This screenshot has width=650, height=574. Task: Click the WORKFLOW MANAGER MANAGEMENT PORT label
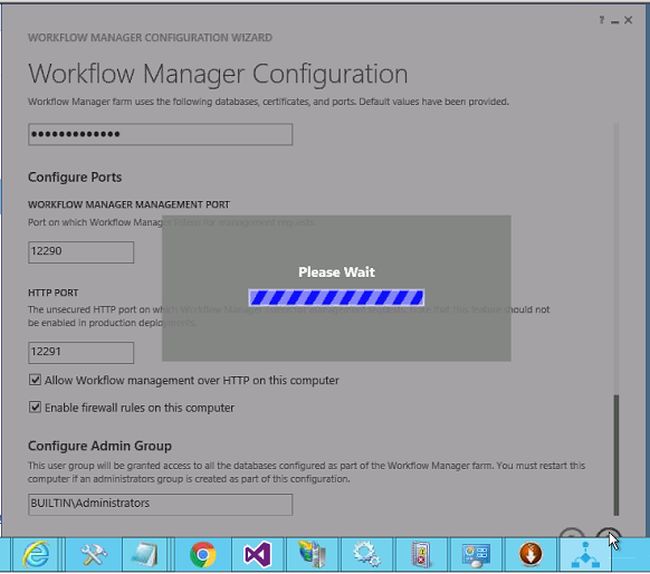129,205
